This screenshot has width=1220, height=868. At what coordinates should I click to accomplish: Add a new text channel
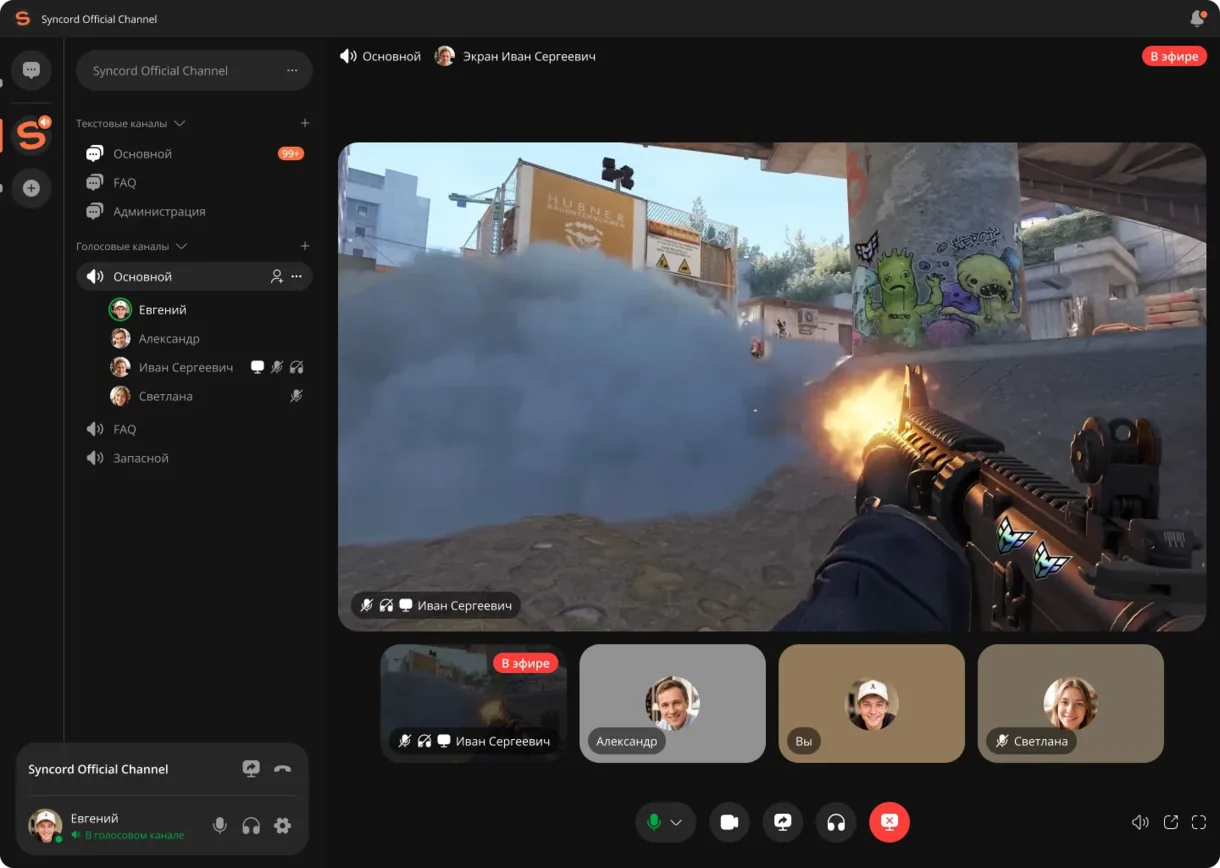[x=305, y=123]
